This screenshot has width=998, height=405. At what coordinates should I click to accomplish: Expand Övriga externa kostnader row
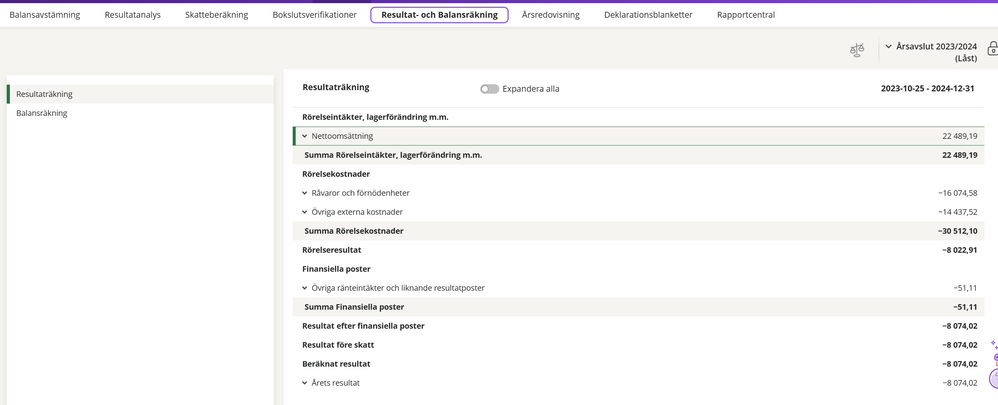(305, 212)
